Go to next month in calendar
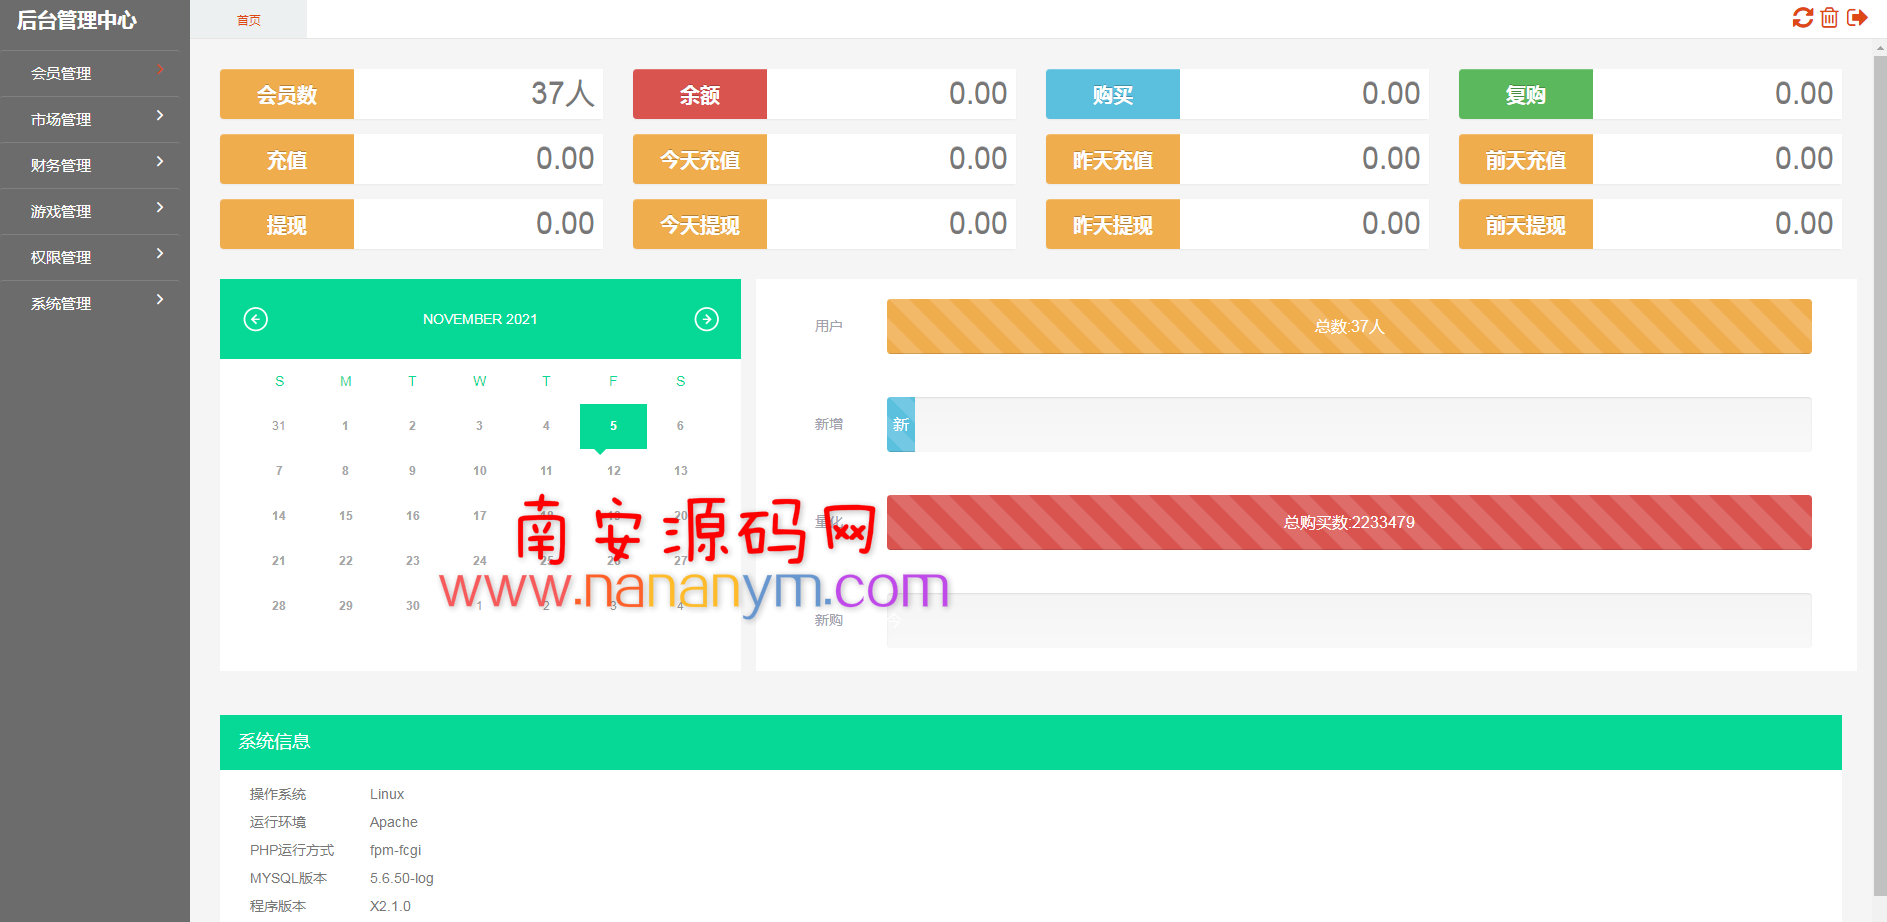This screenshot has width=1887, height=922. tap(707, 319)
